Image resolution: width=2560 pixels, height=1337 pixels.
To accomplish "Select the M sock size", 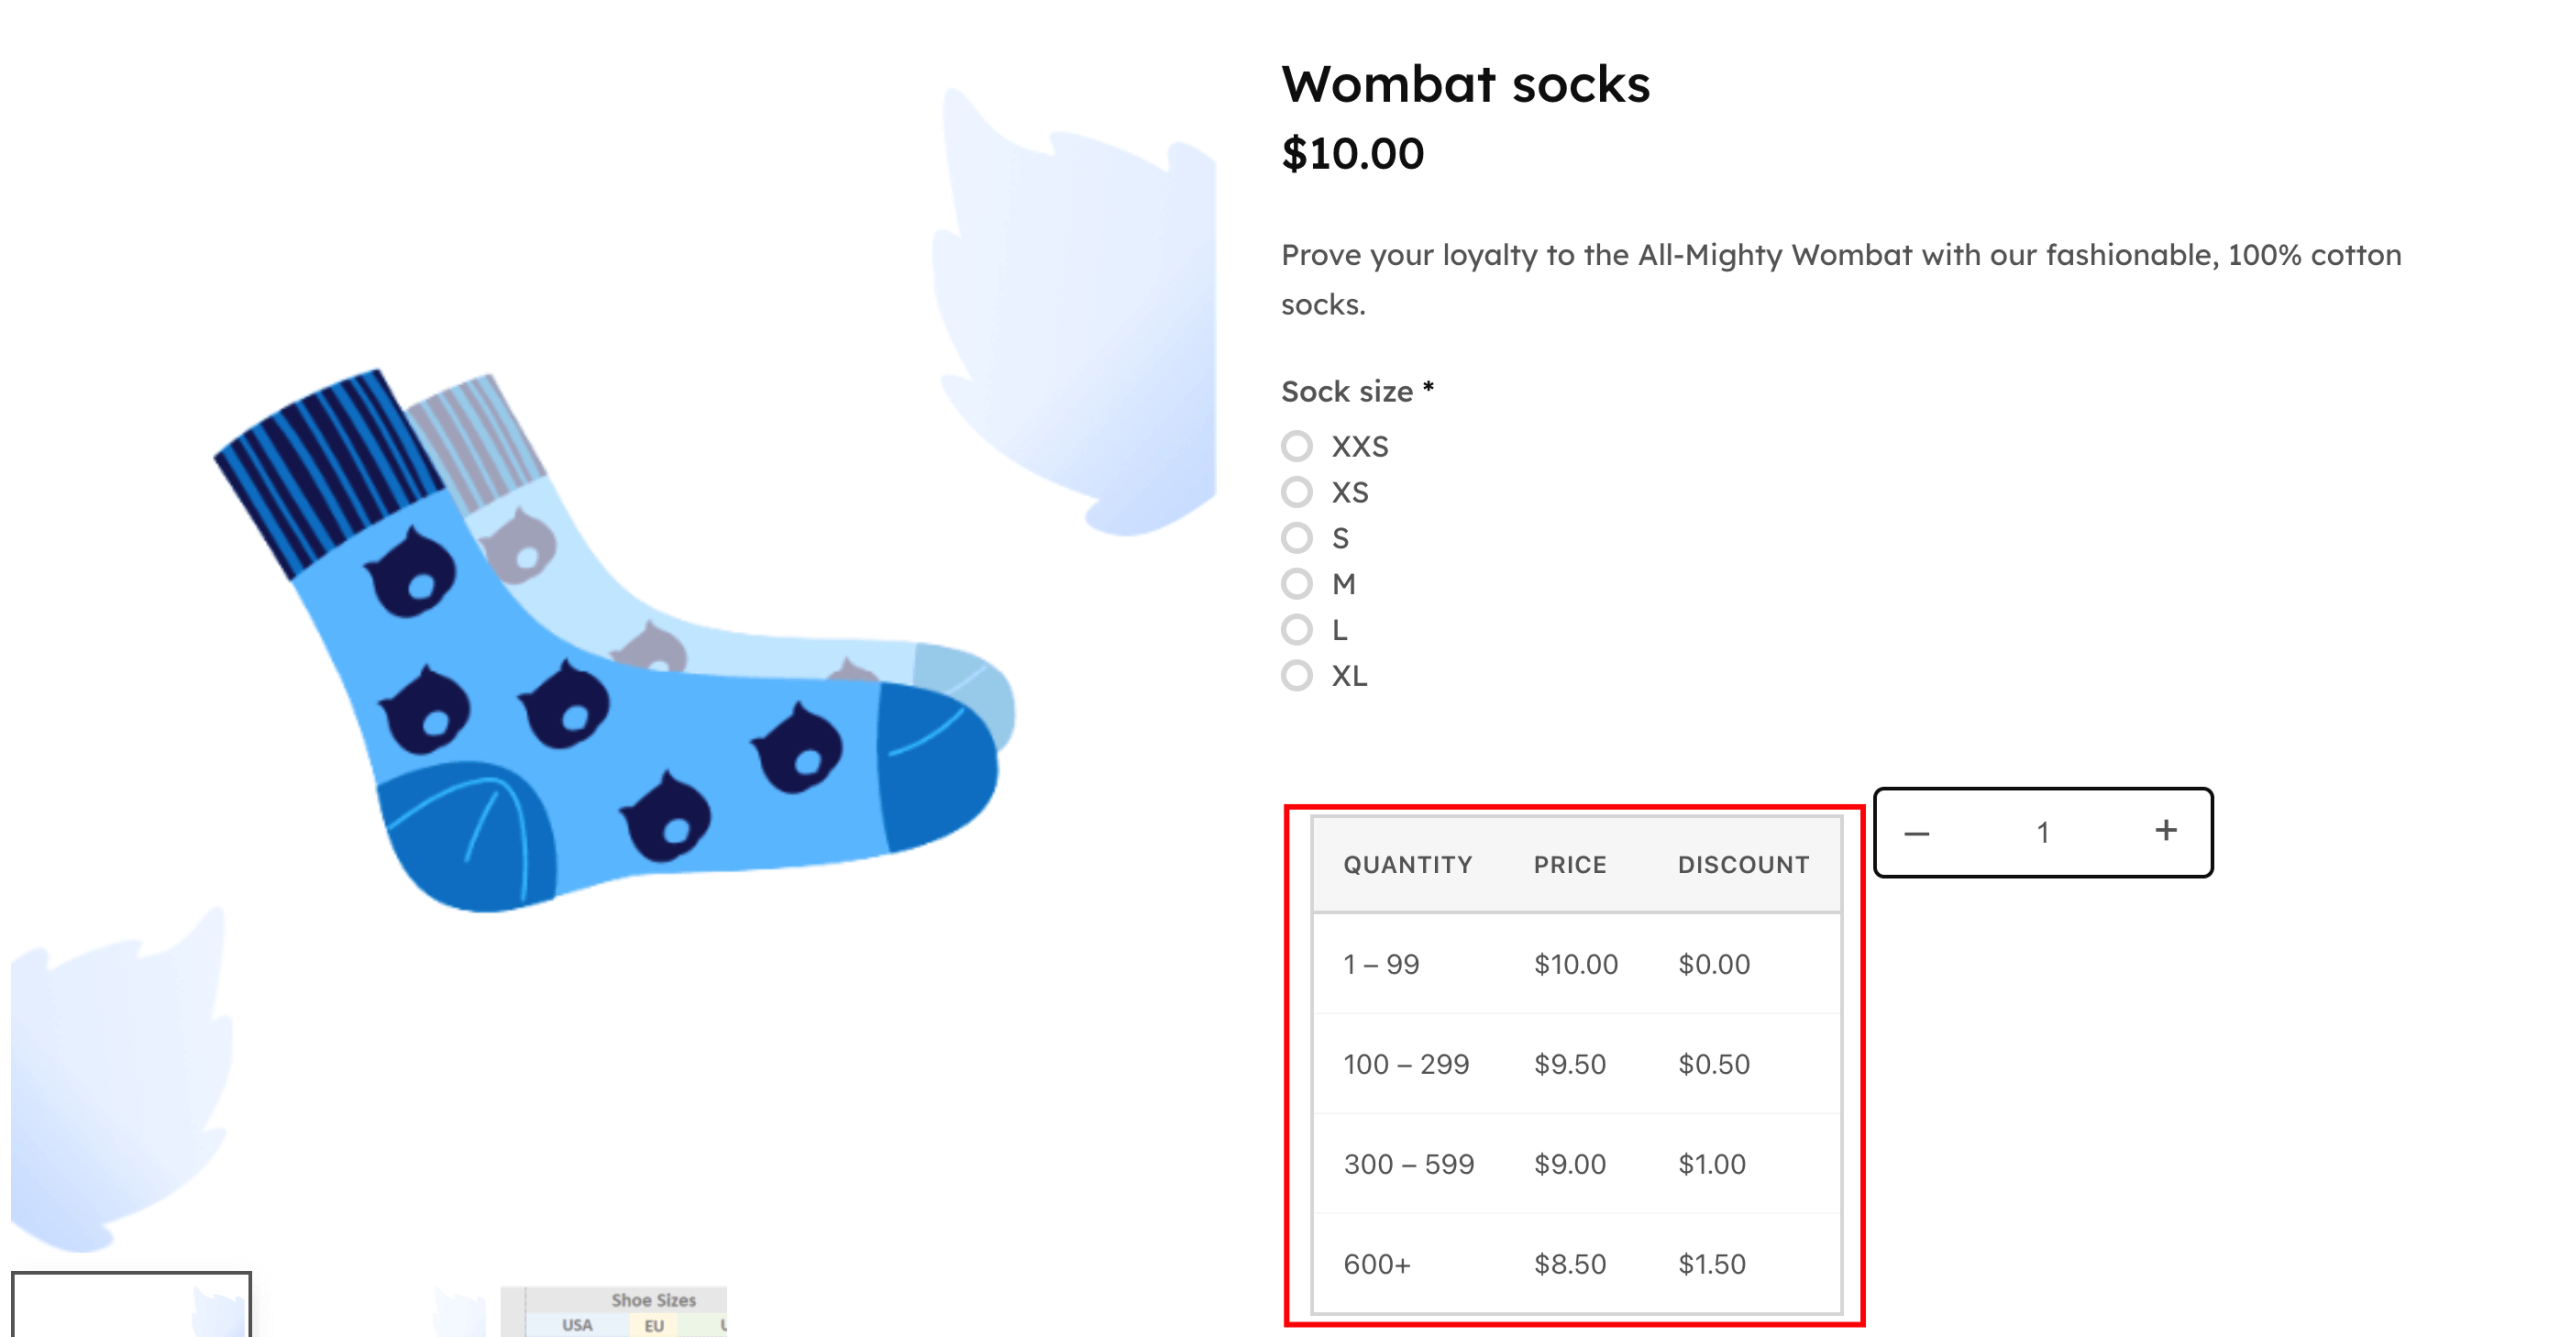I will [x=1297, y=584].
